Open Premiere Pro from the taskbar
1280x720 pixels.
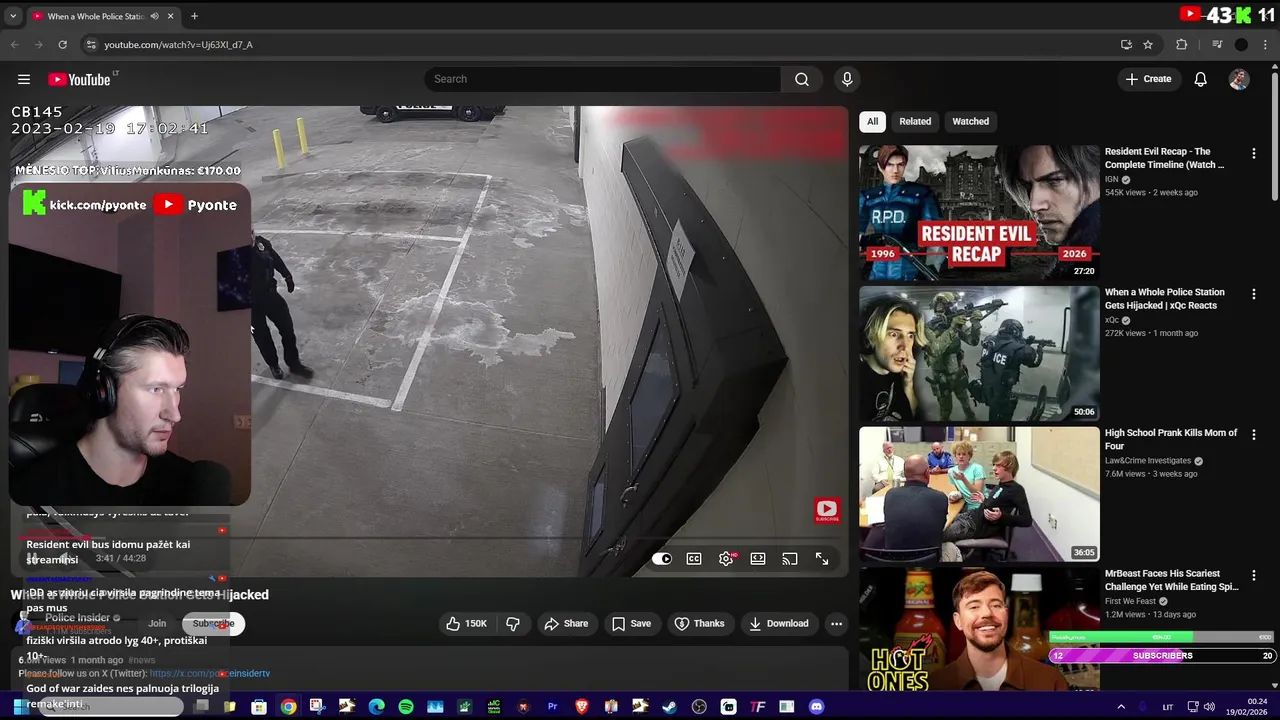pyautogui.click(x=552, y=707)
